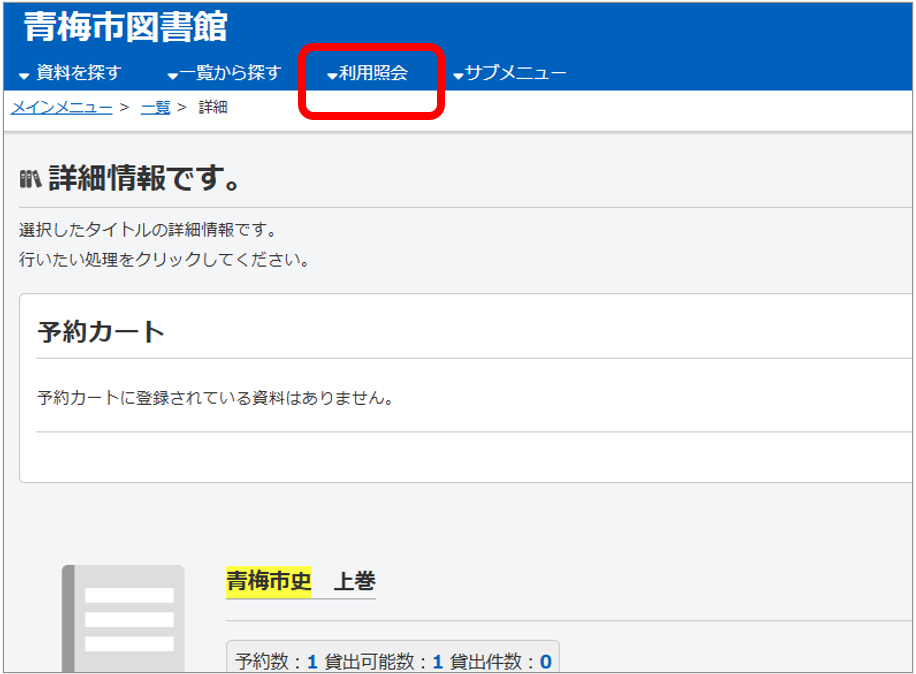Click the triangle arrow before サブメニュー

point(458,76)
